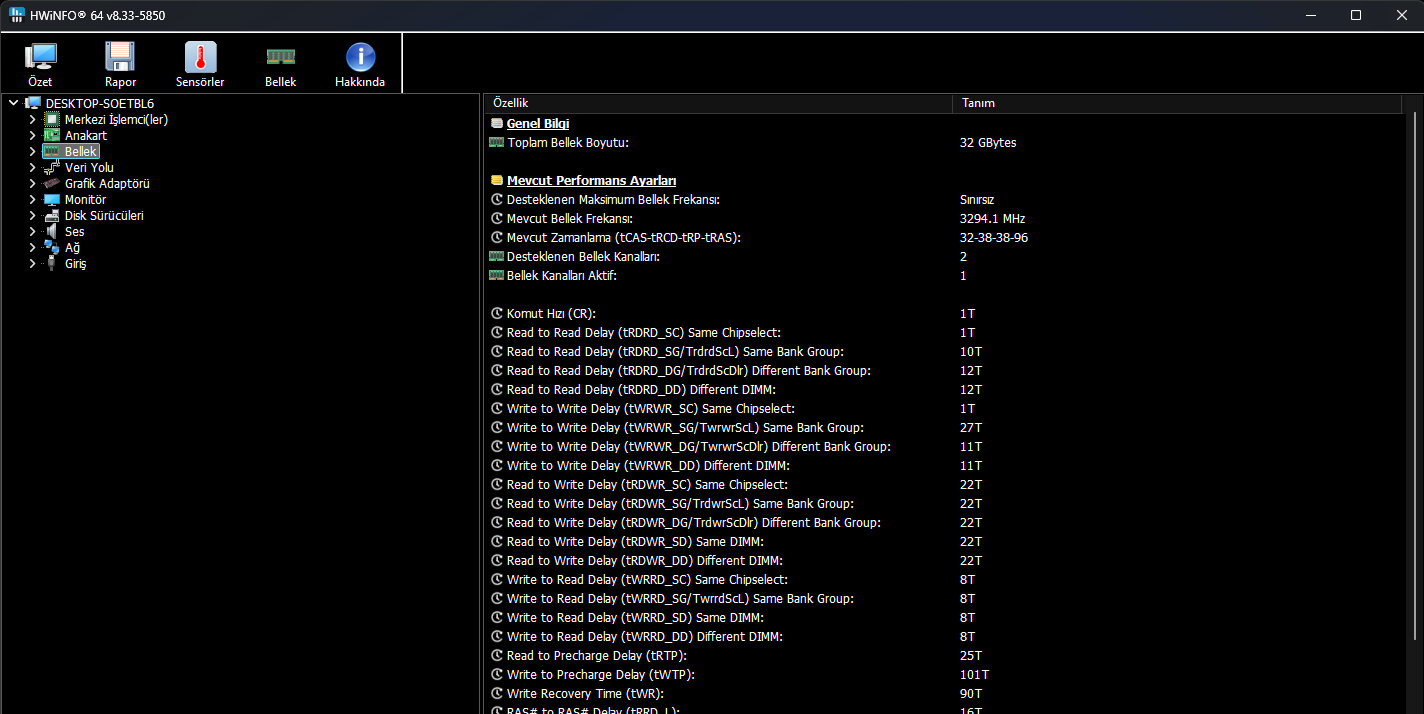Click the Merkezi İşlemci(ler) CPU icon
Viewport: 1424px width, 714px height.
pyautogui.click(x=52, y=119)
